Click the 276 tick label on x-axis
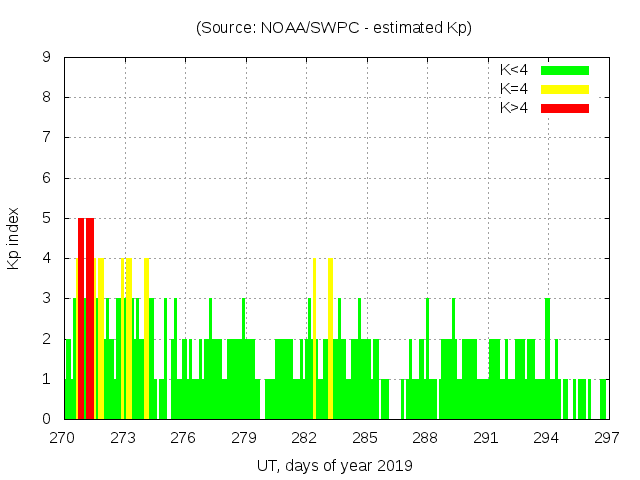The width and height of the screenshot is (640, 480). tap(184, 437)
